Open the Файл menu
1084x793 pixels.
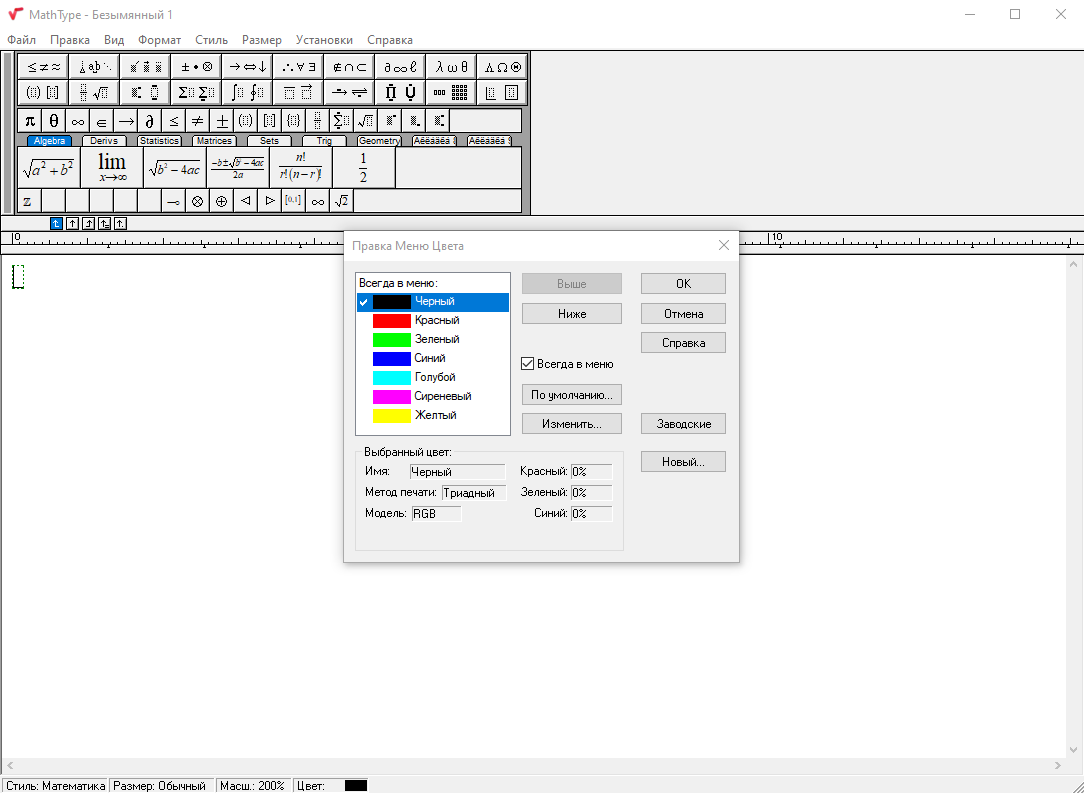(21, 40)
